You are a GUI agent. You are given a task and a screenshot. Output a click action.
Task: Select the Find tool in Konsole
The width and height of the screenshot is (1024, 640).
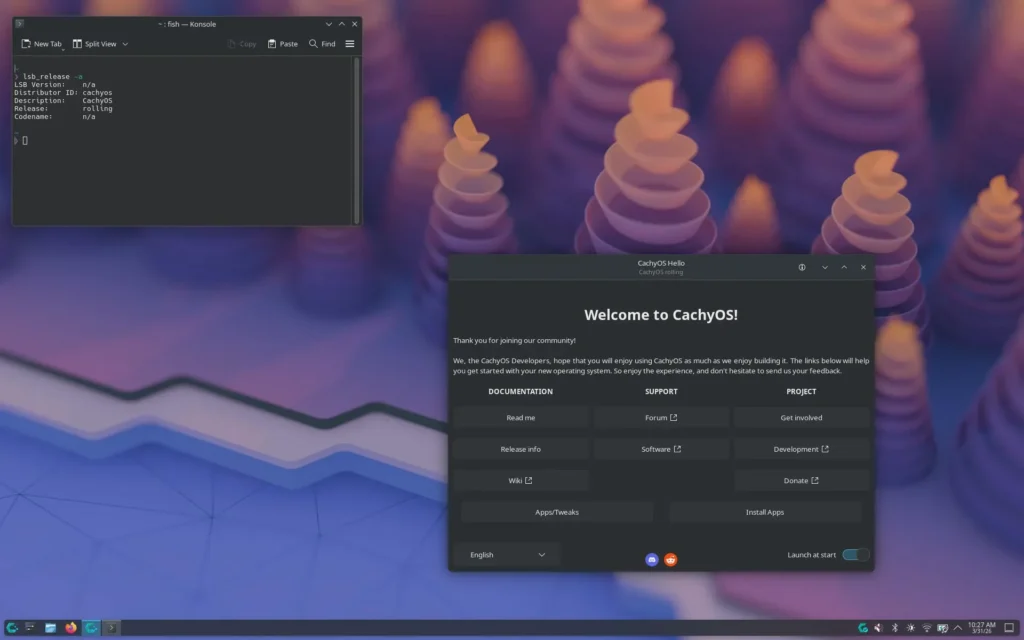322,43
